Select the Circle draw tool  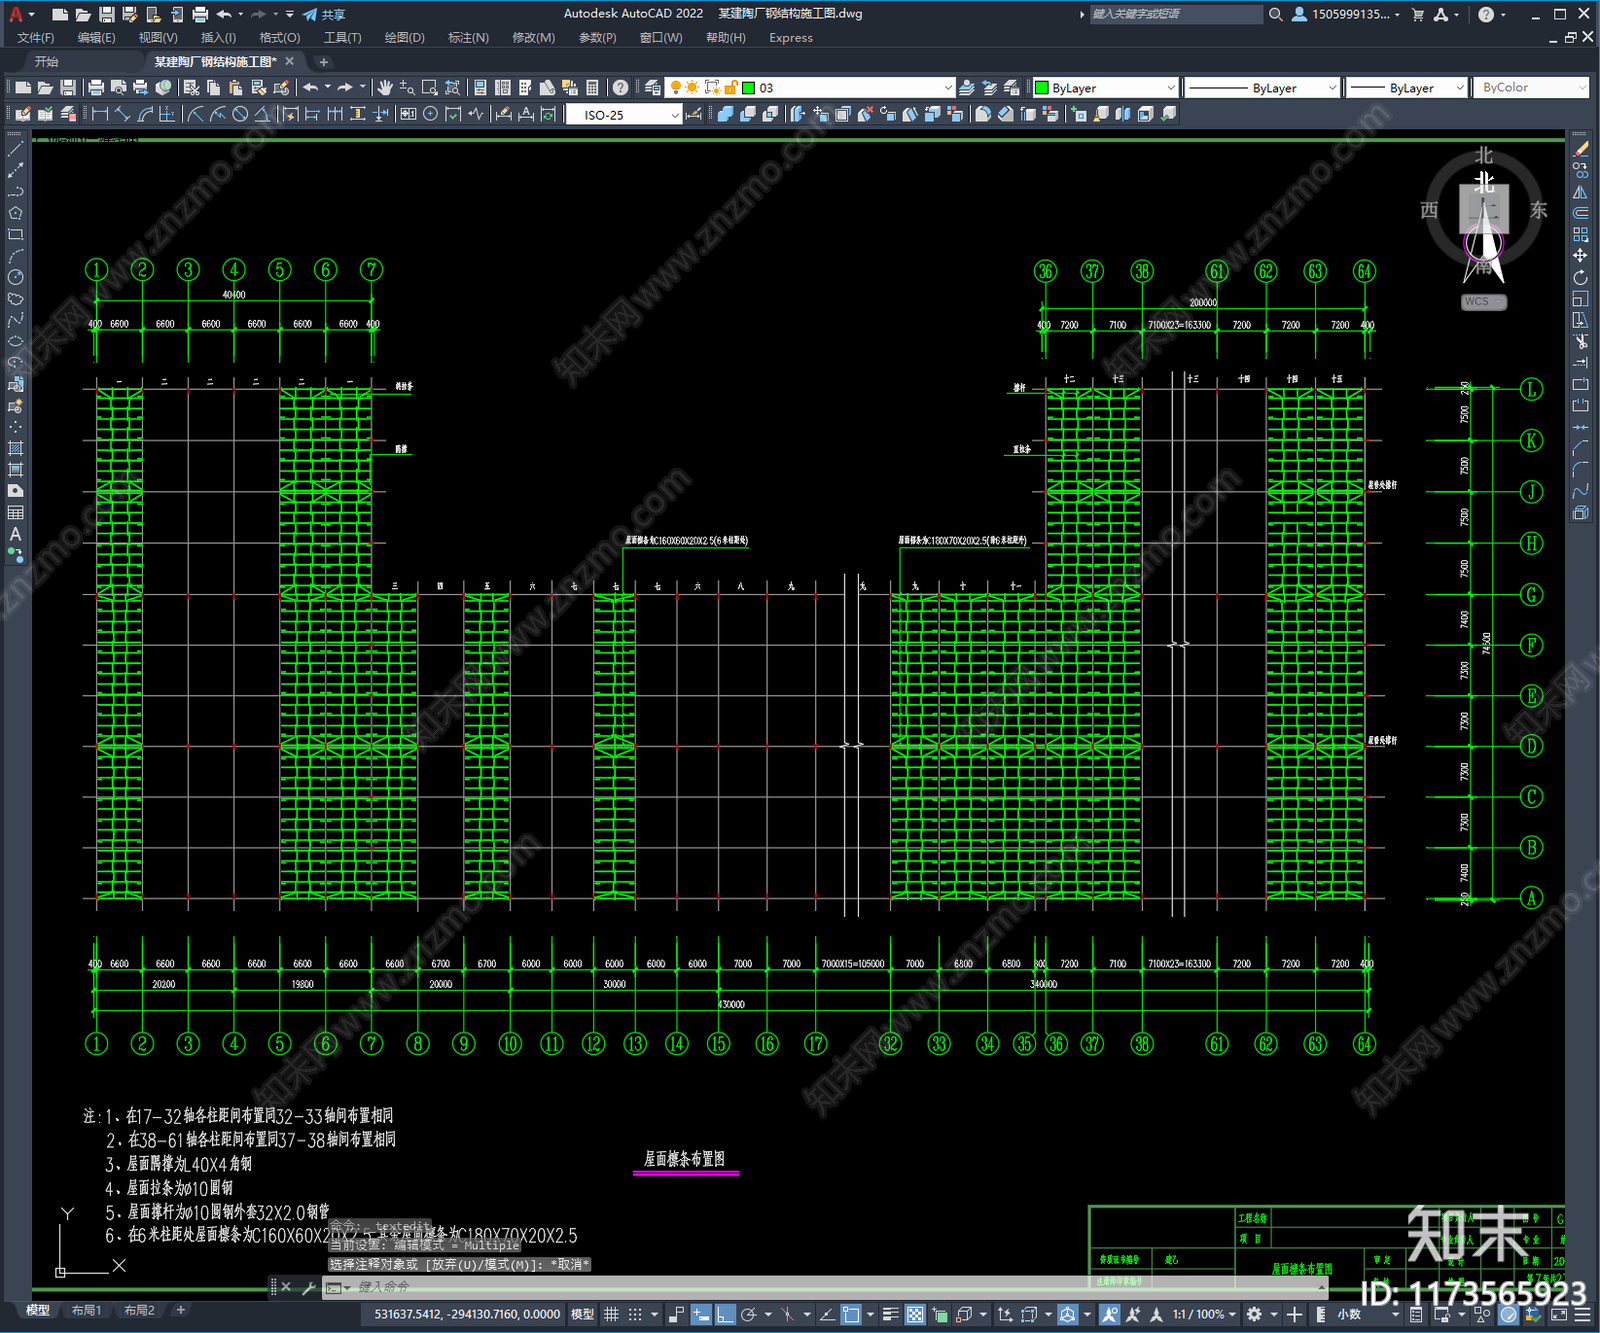(x=15, y=278)
